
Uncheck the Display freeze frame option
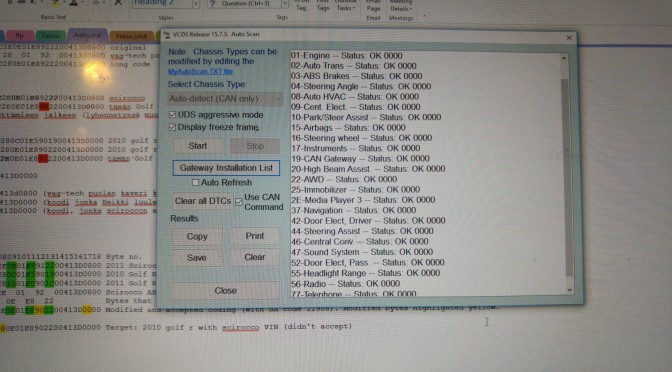pyautogui.click(x=172, y=127)
